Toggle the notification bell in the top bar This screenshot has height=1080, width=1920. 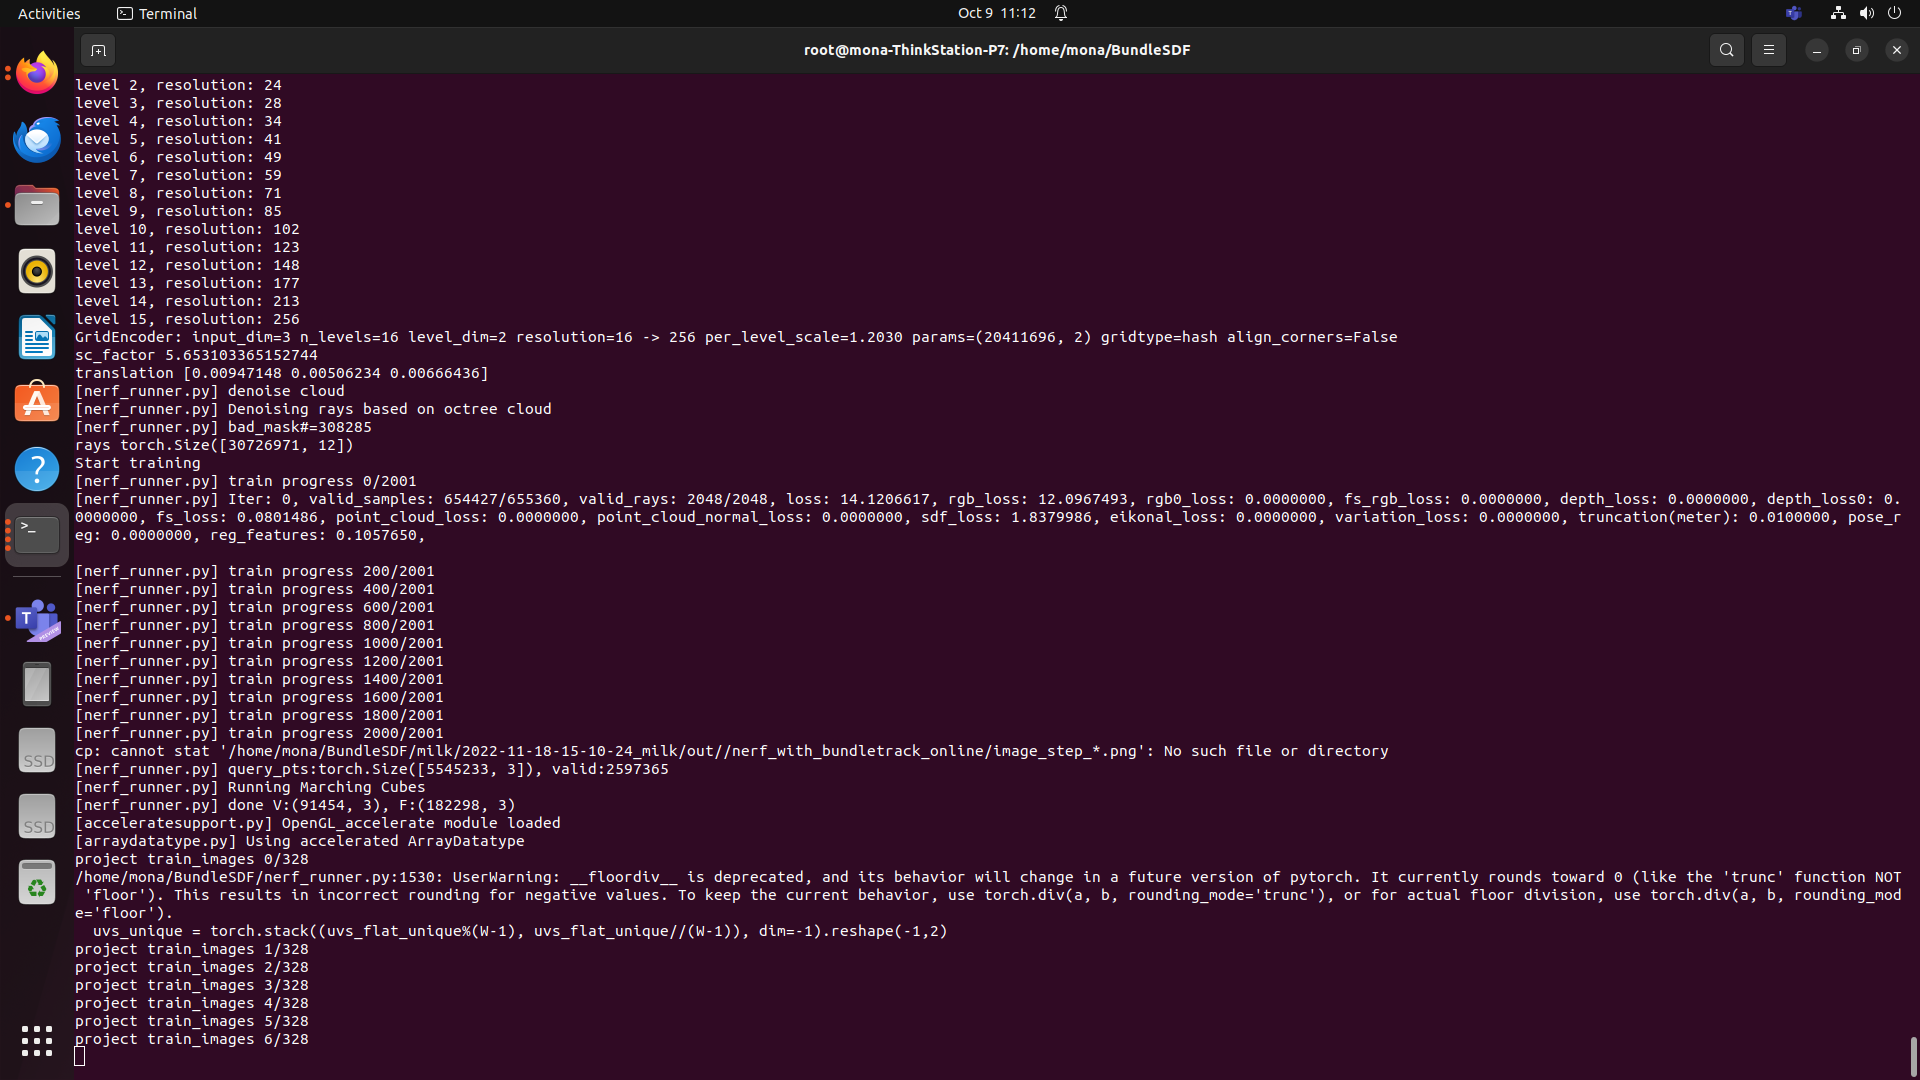coord(1061,13)
